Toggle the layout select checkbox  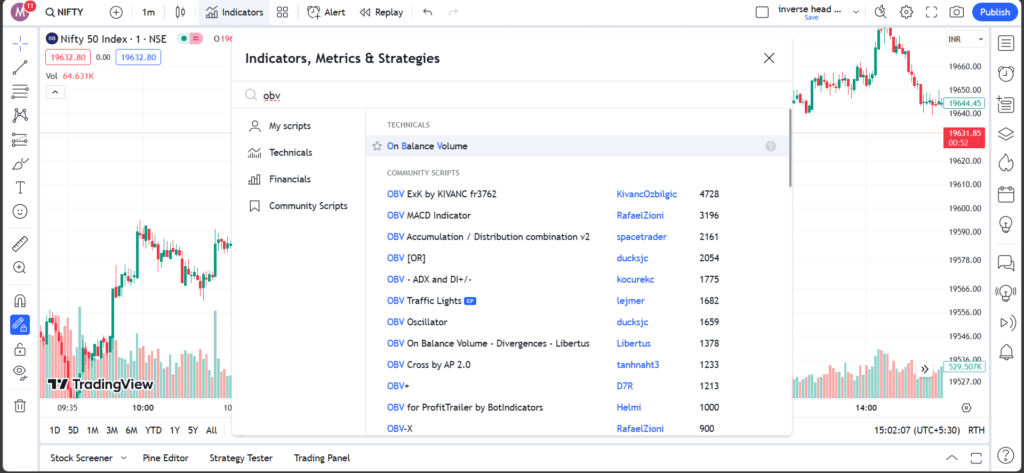tap(761, 12)
